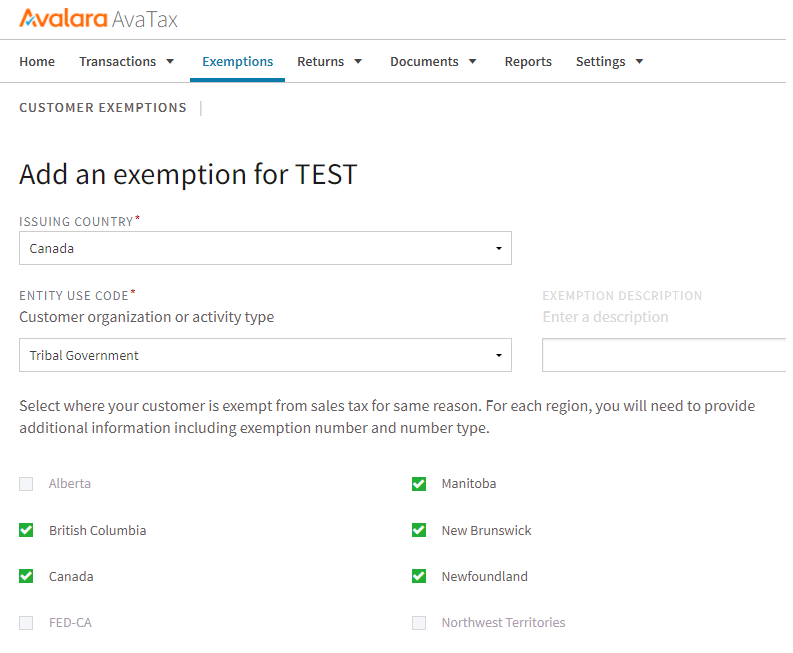Uncheck the British Columbia checkbox

click(x=26, y=530)
